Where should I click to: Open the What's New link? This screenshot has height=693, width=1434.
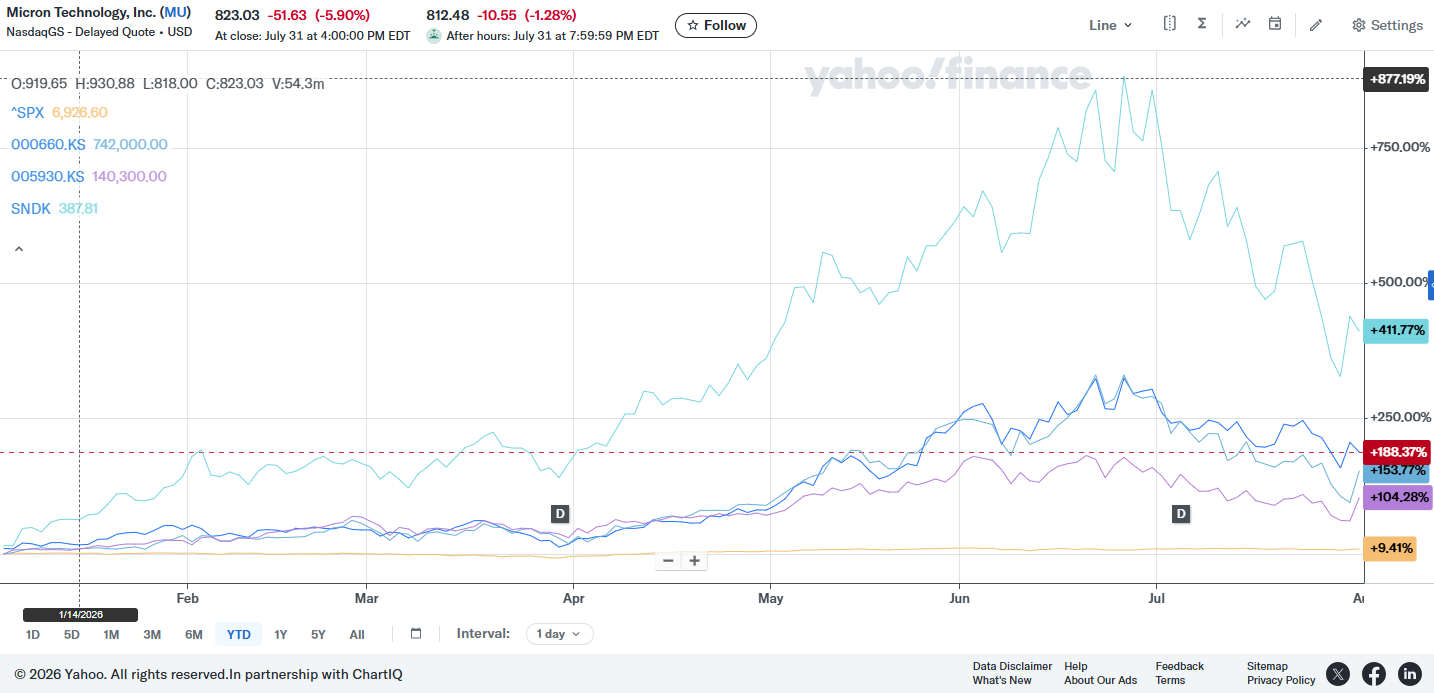(x=1002, y=680)
